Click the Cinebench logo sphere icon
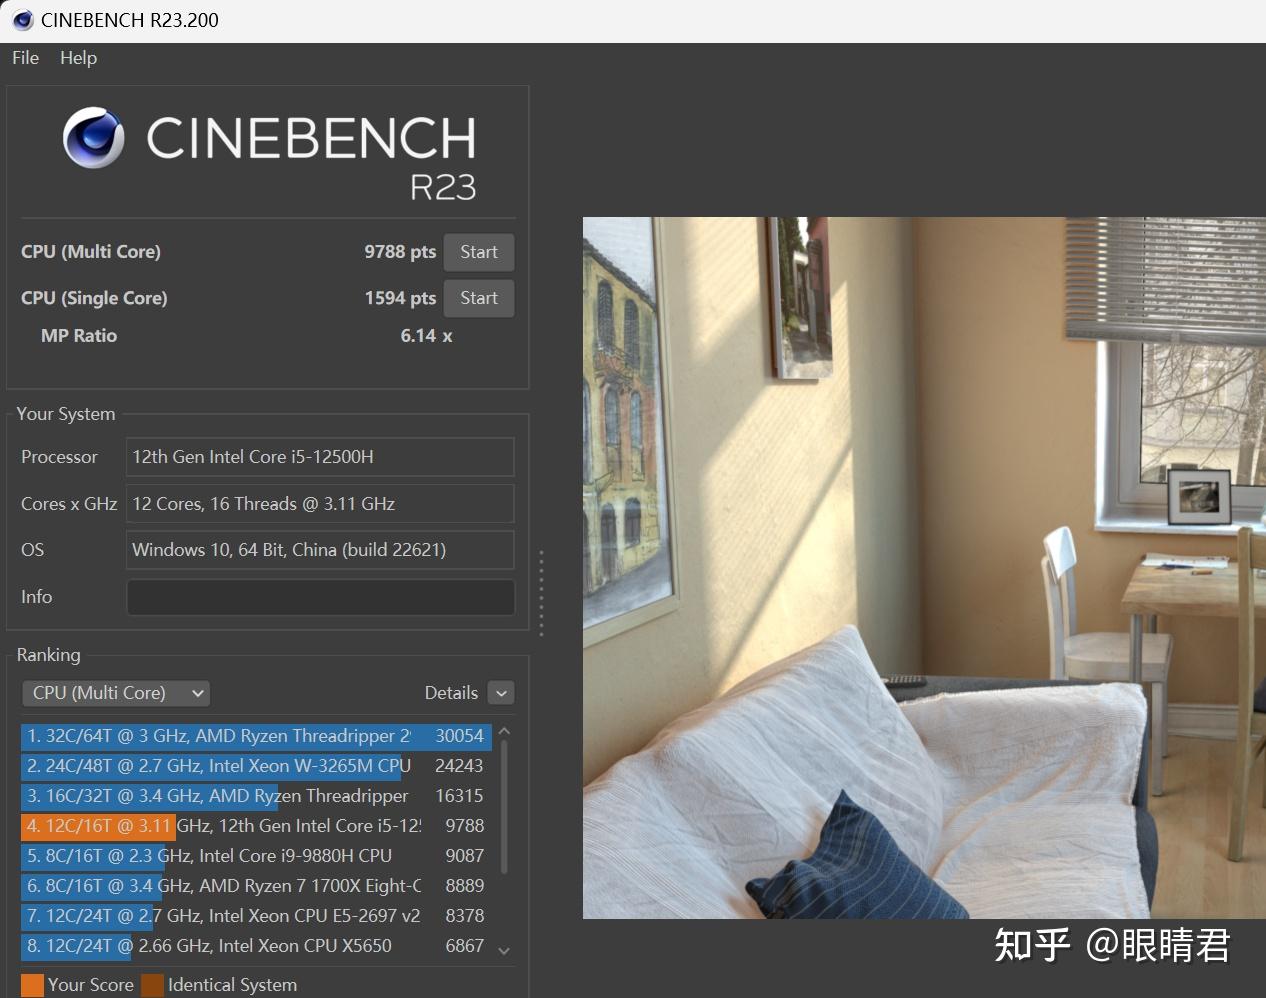 point(94,138)
